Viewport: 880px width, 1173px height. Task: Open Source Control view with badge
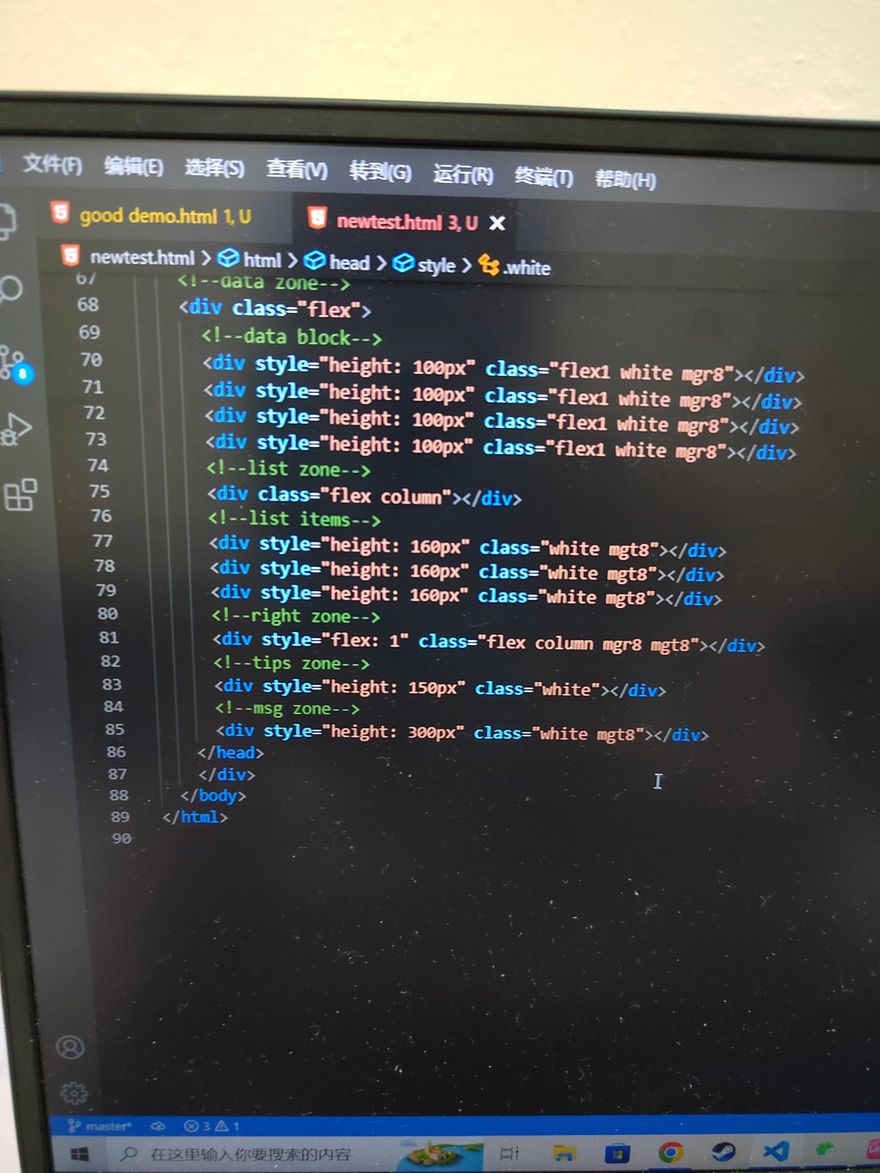click(x=14, y=362)
